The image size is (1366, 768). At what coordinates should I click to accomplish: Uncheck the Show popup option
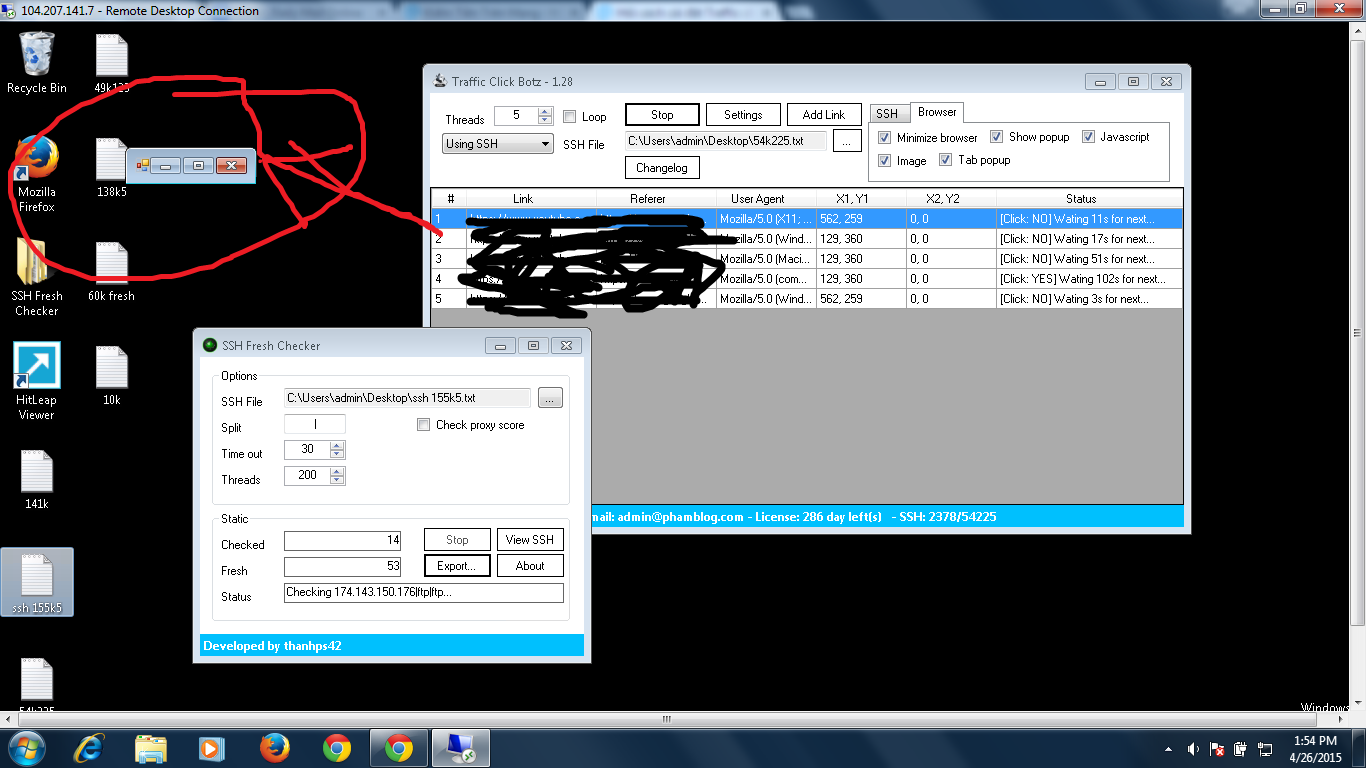pyautogui.click(x=996, y=137)
